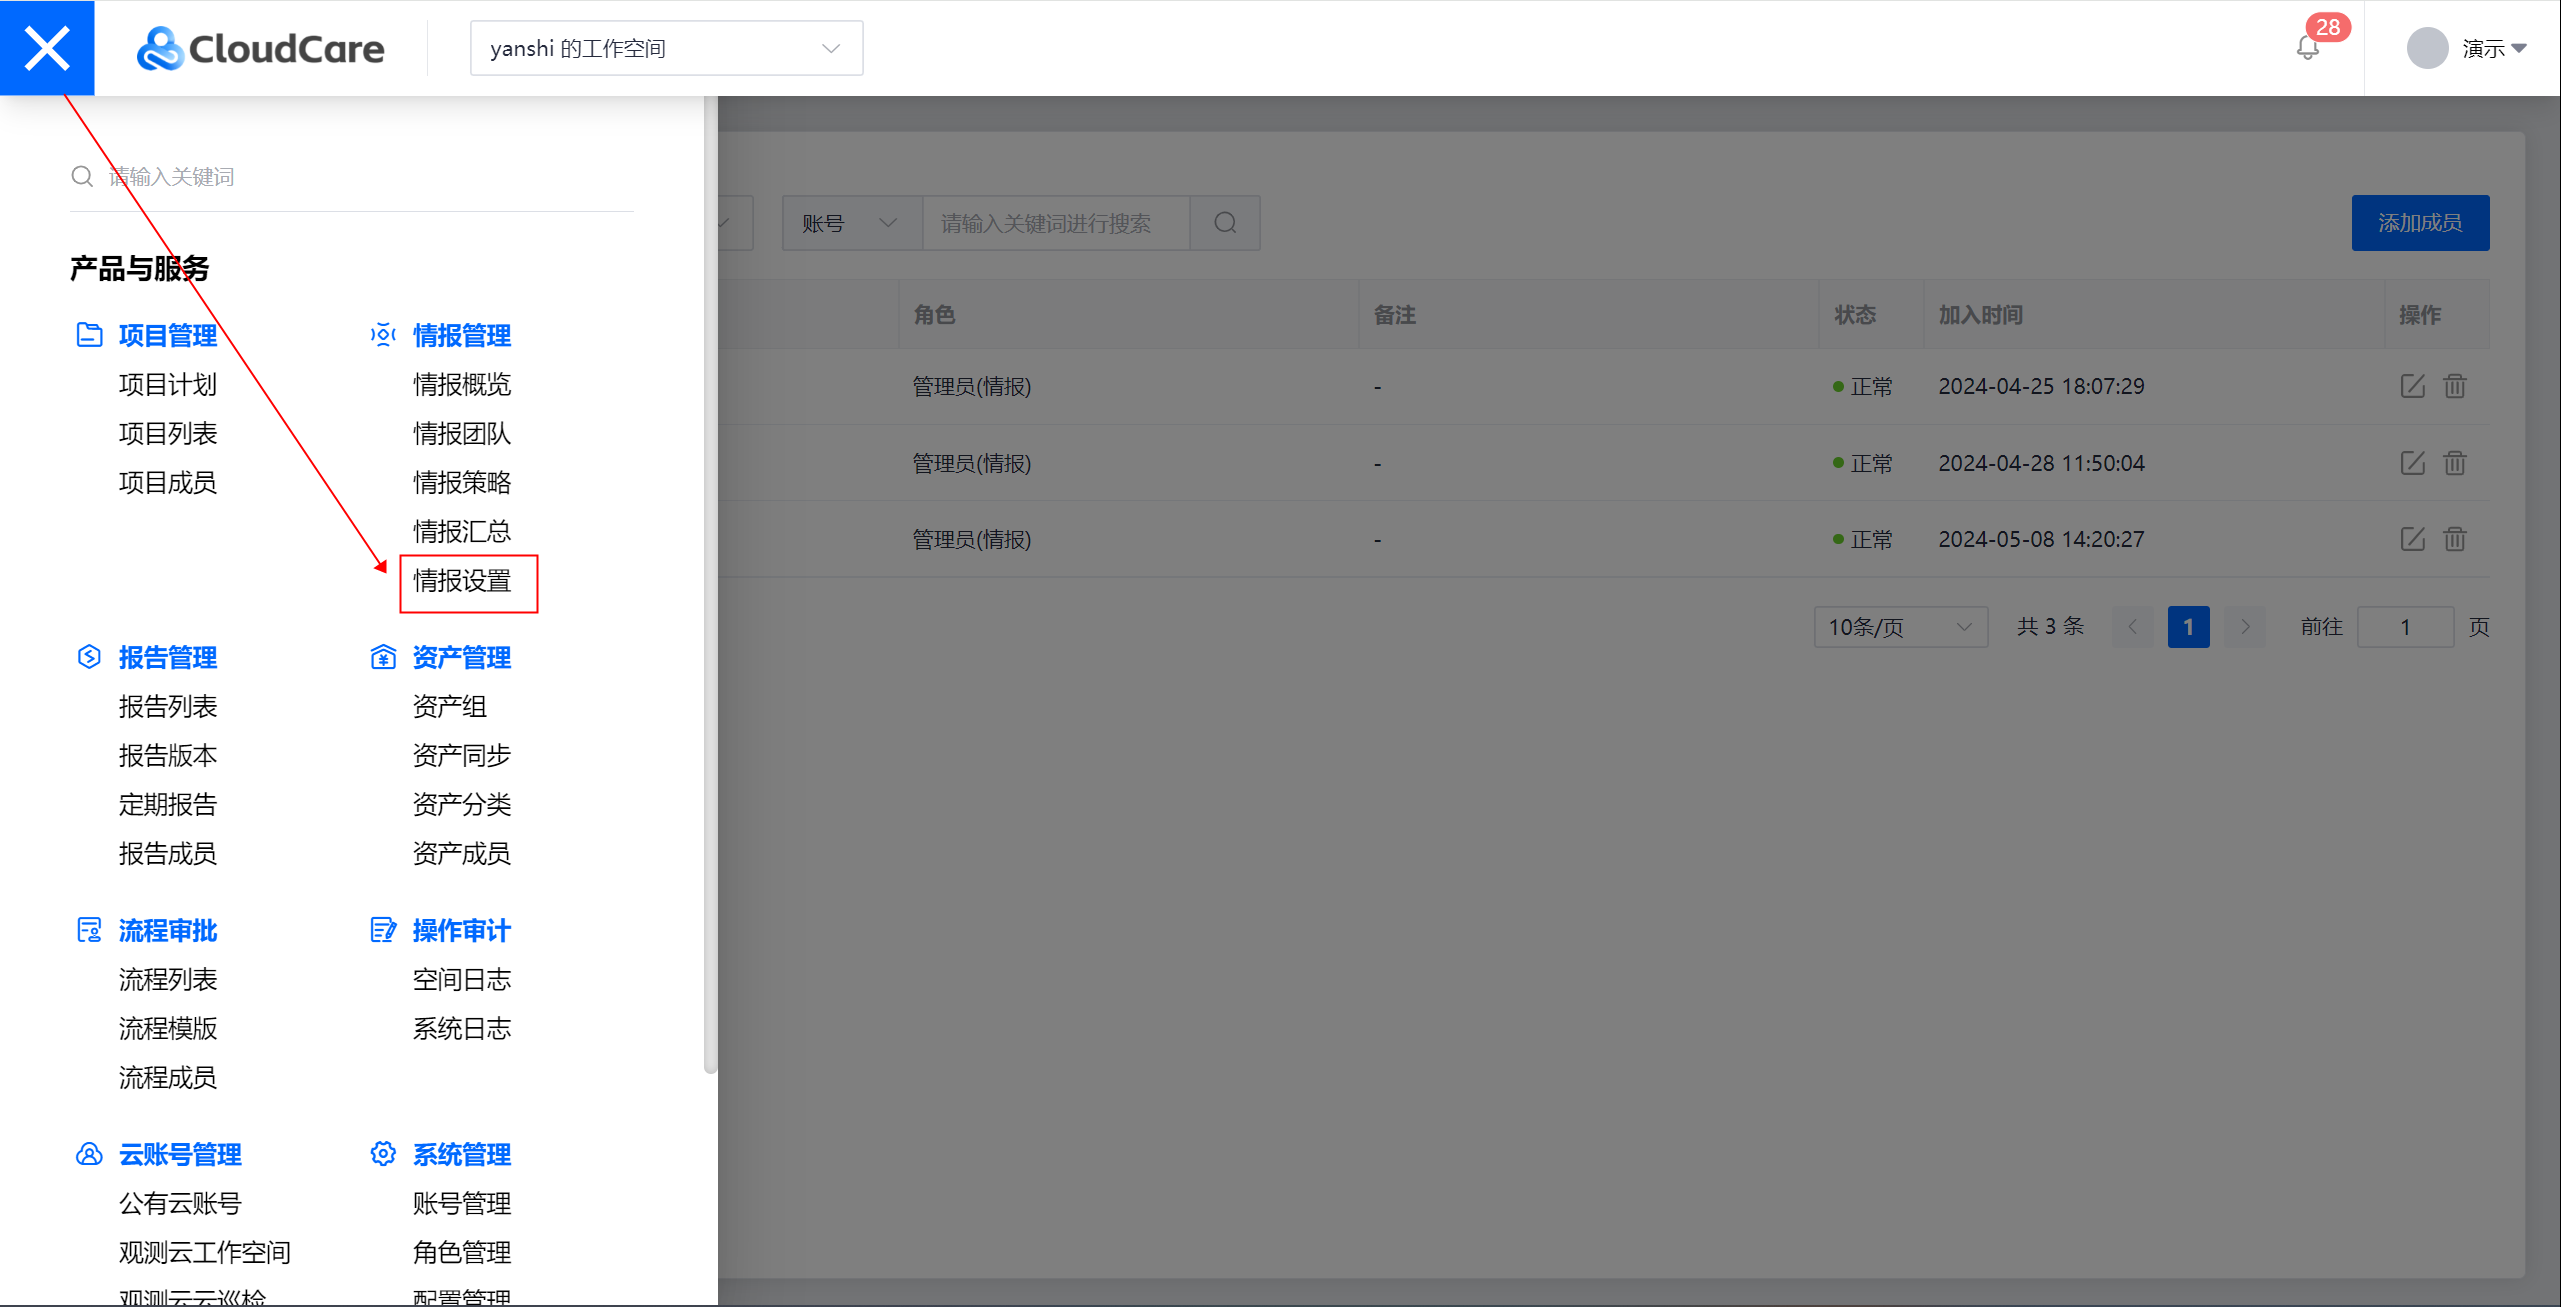Viewport: 2561px width, 1307px height.
Task: Click the 系统管理 gear icon
Action: click(383, 1154)
